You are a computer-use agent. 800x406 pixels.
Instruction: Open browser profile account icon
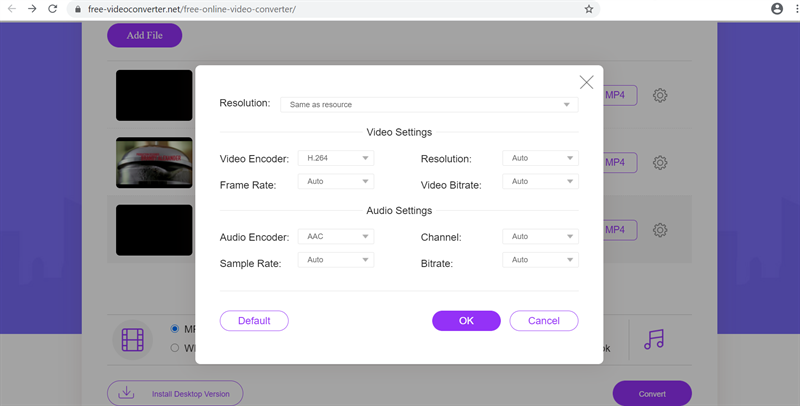point(777,9)
